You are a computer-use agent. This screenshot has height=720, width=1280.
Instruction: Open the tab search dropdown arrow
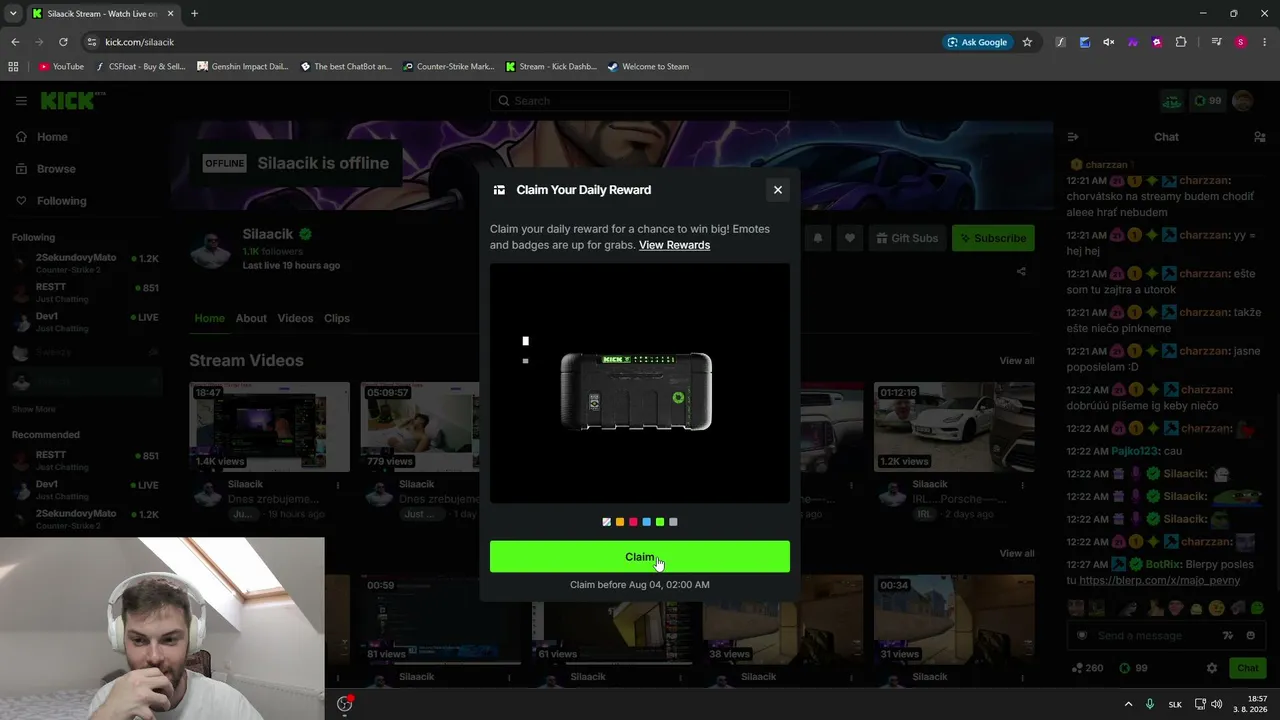tap(13, 14)
